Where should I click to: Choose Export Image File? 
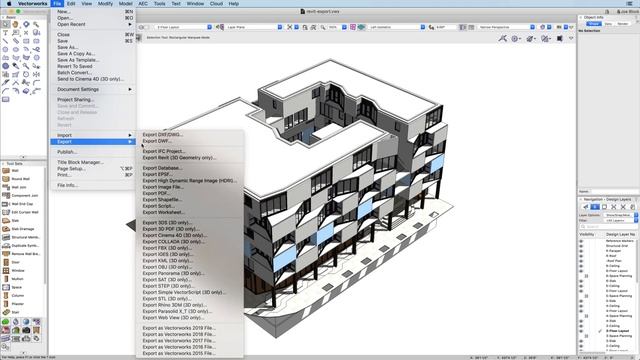click(163, 187)
